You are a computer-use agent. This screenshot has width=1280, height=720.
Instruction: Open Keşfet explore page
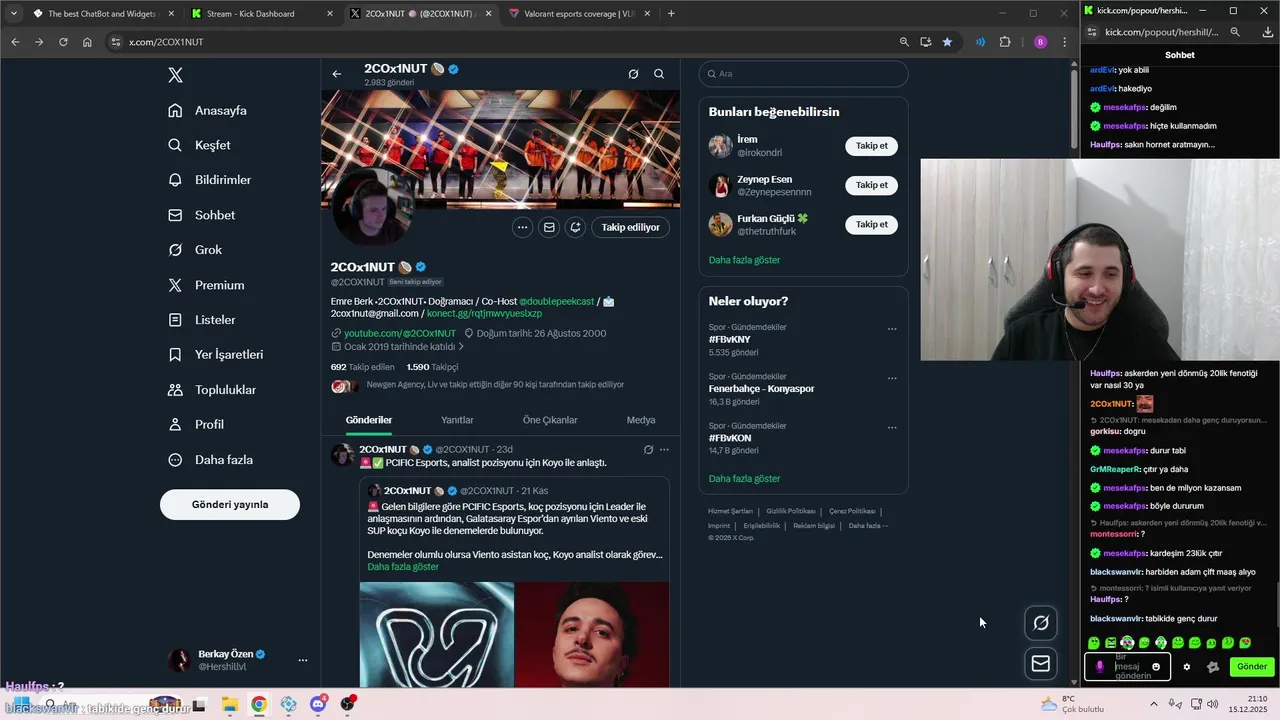tap(201, 145)
